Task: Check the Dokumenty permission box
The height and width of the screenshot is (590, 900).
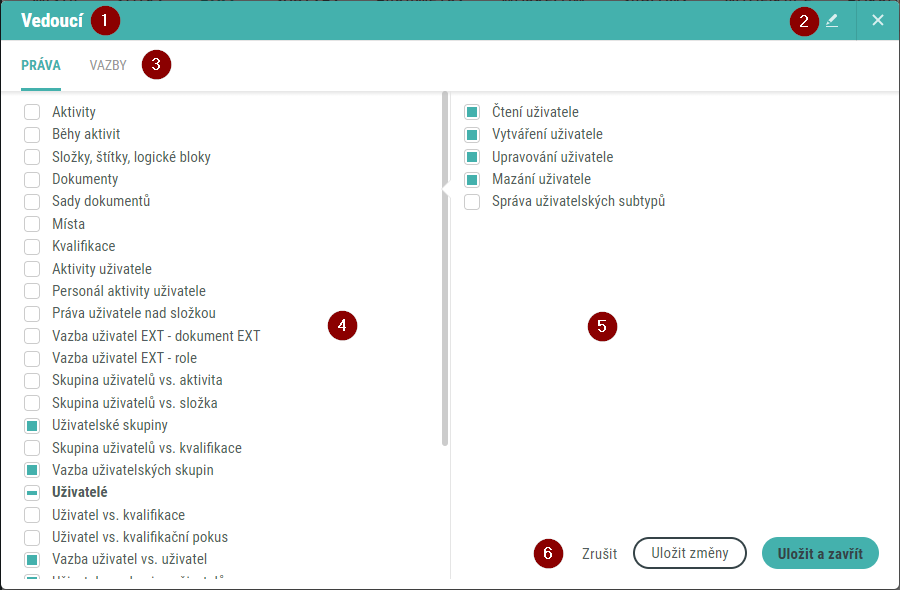Action: coord(32,180)
